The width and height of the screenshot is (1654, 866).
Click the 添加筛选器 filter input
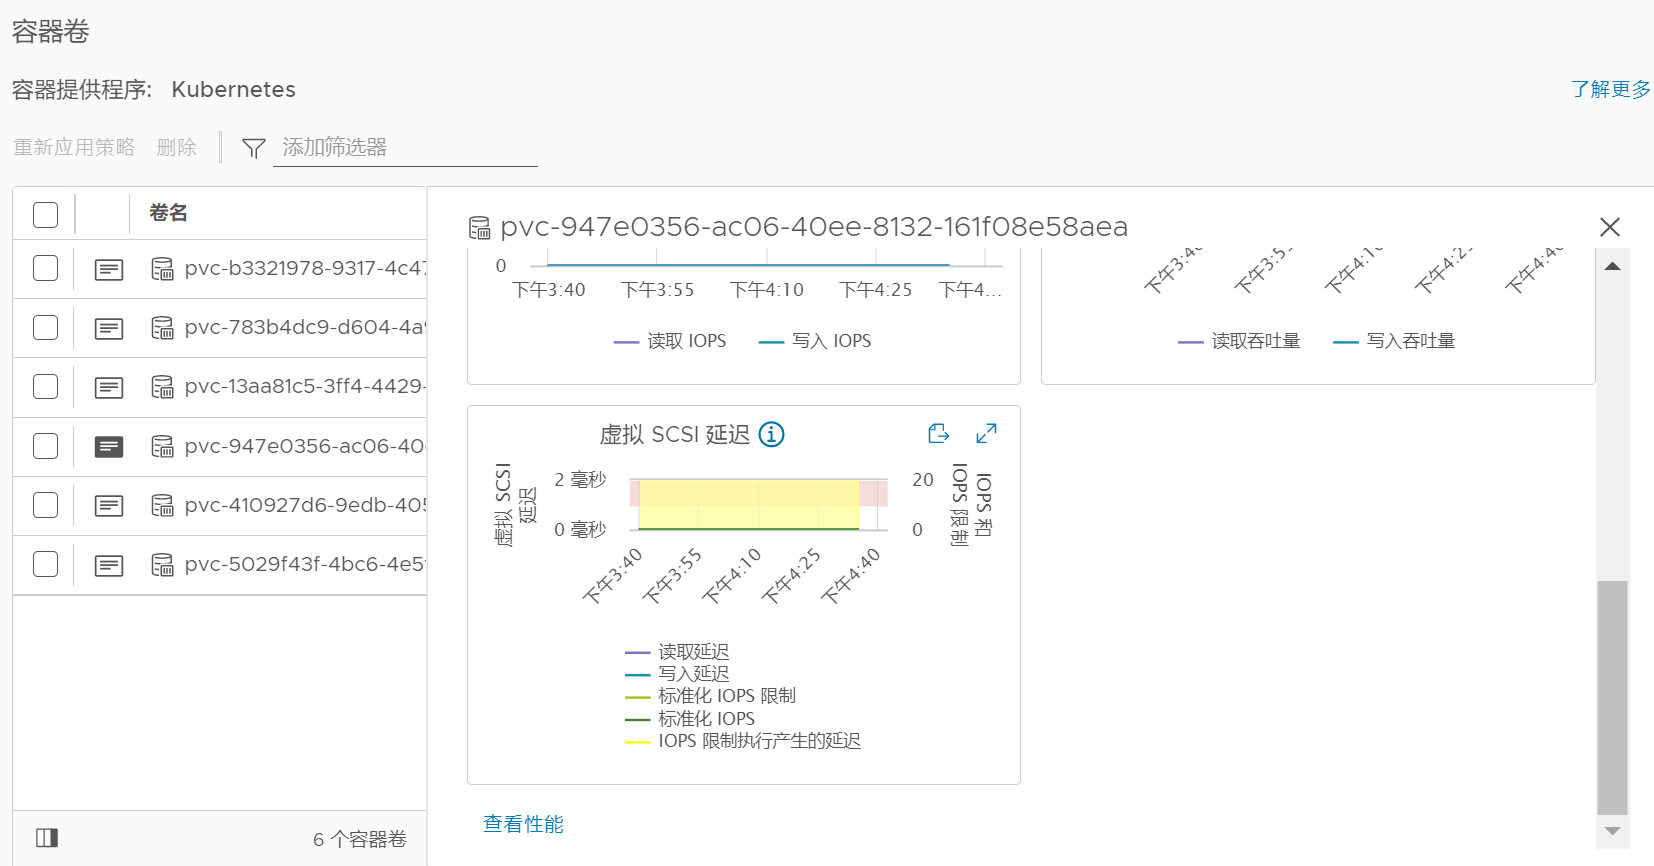[405, 147]
